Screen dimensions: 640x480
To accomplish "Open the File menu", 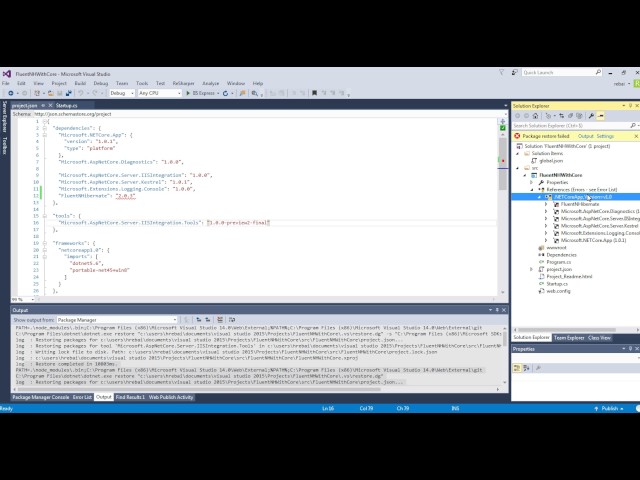I will point(6,83).
